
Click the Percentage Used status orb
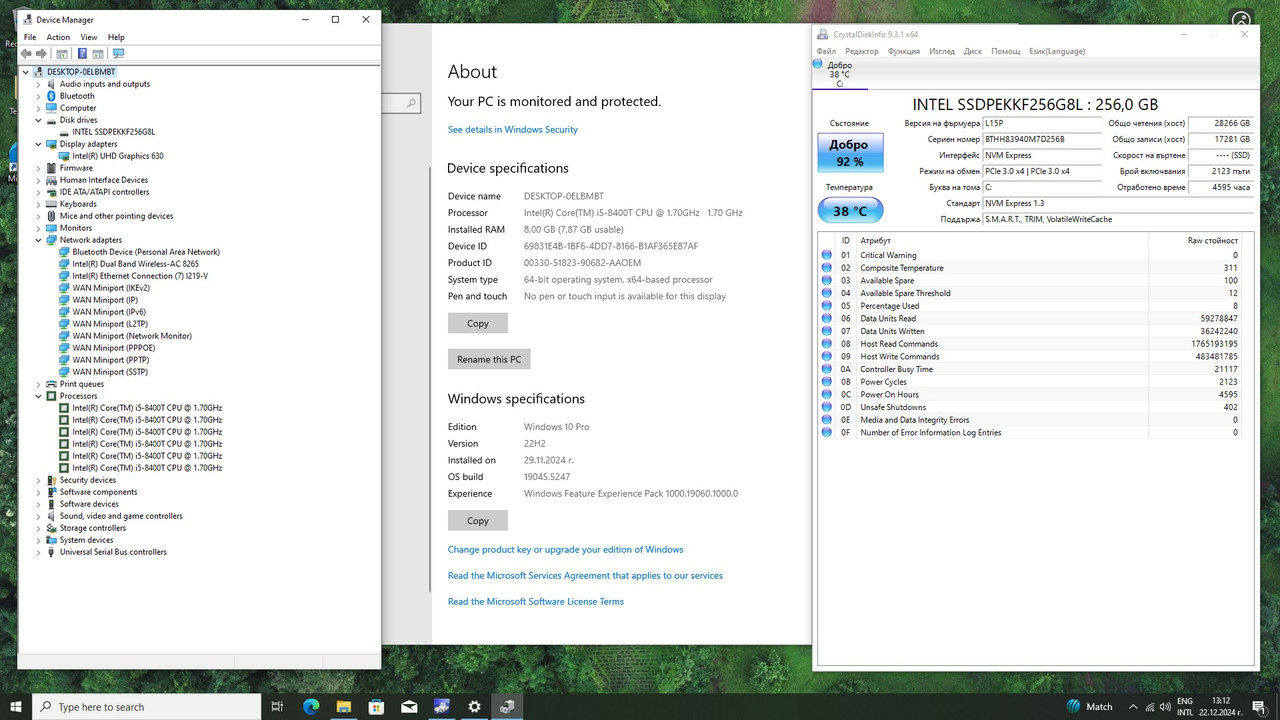click(x=827, y=306)
